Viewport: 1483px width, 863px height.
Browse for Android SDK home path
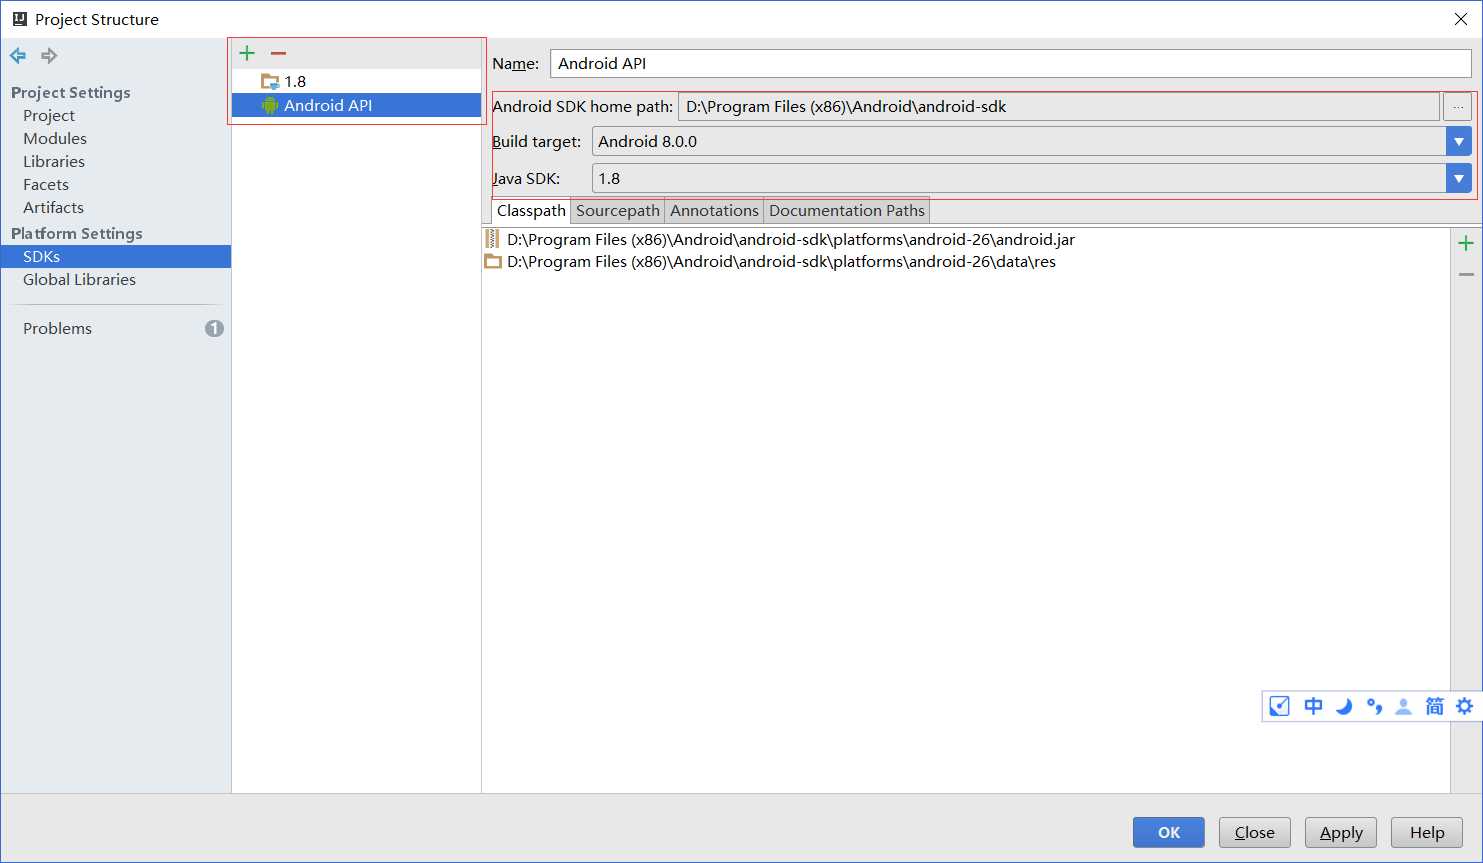point(1458,106)
